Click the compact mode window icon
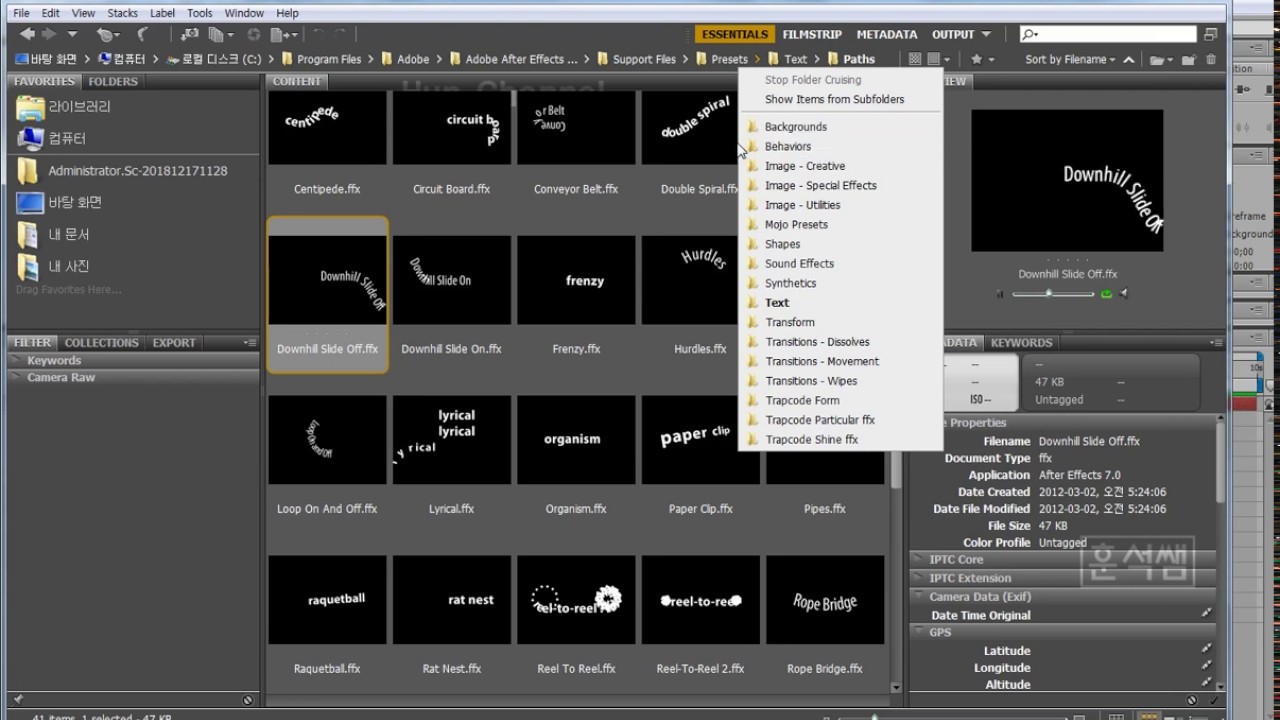 click(x=1211, y=34)
